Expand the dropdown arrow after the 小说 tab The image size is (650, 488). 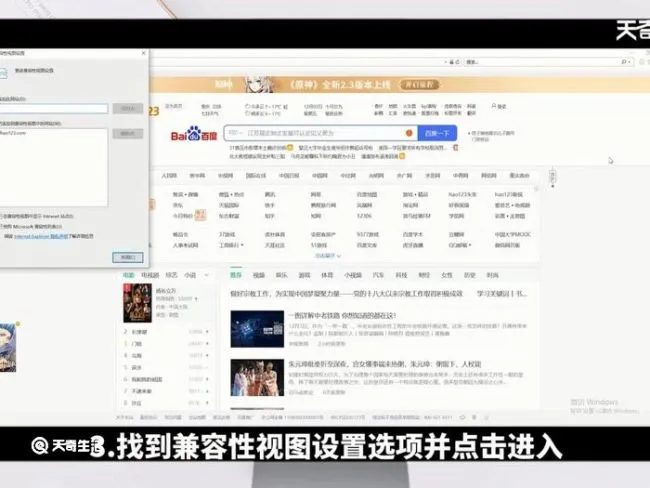pyautogui.click(x=206, y=275)
